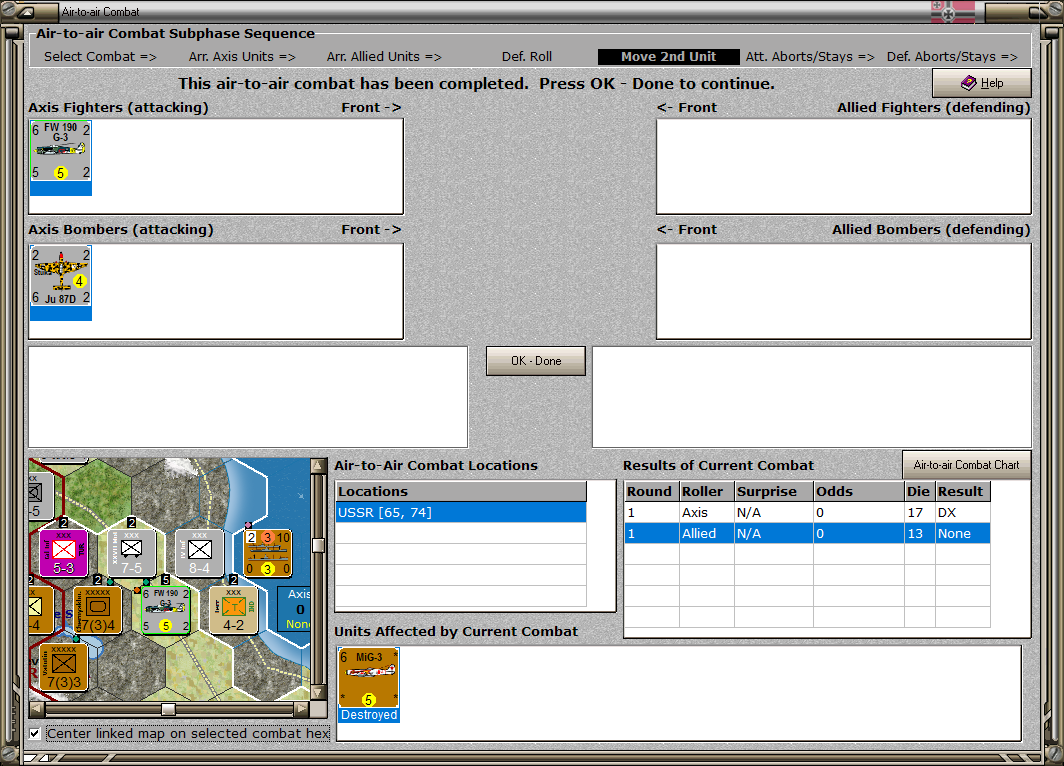Image resolution: width=1064 pixels, height=766 pixels.
Task: Click the Def. Aborts/Stays subphase step
Action: coord(952,57)
